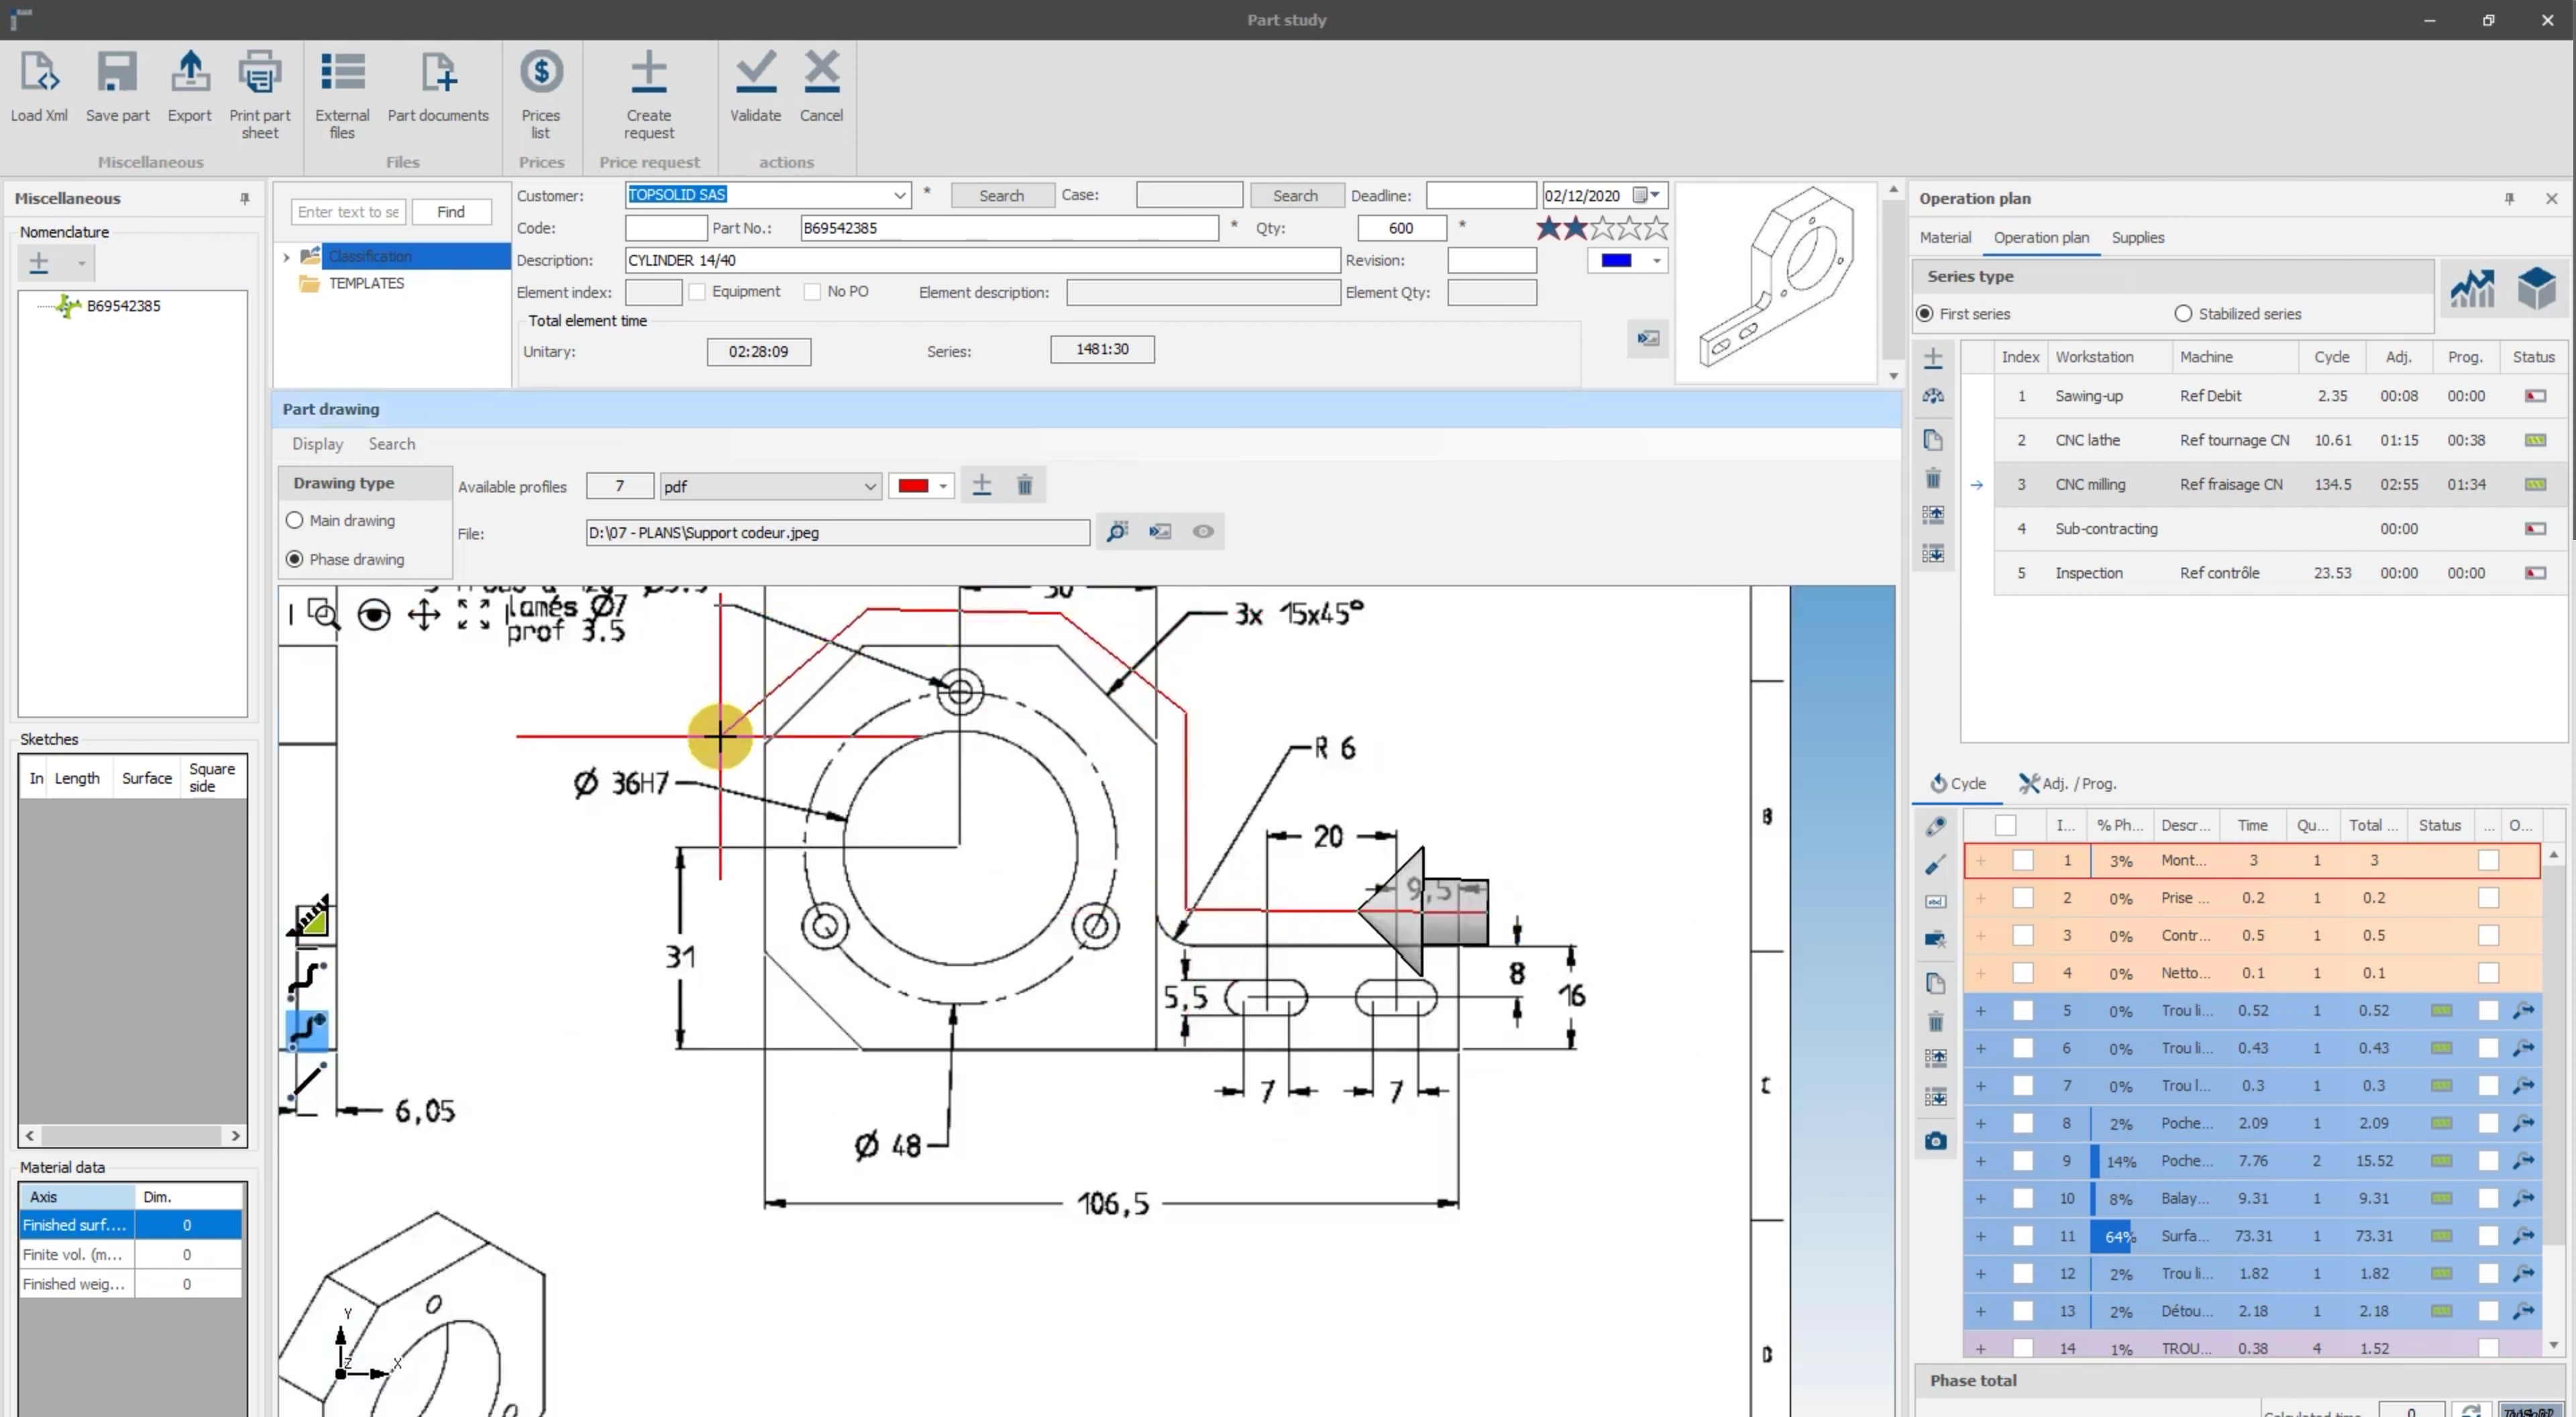Screen dimensions: 2576x1417
Task: Open the pdf file type dropdown
Action: tap(870, 487)
